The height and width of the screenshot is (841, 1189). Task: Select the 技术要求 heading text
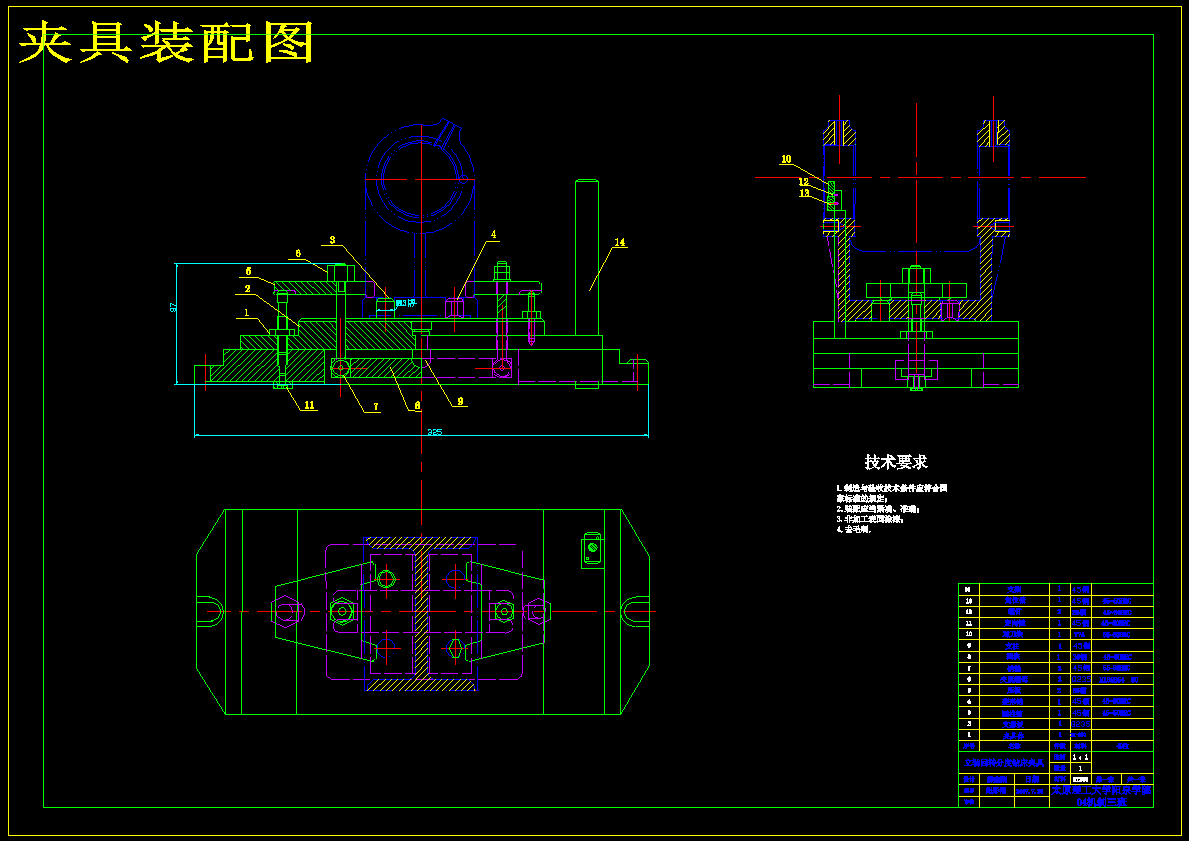pos(896,462)
